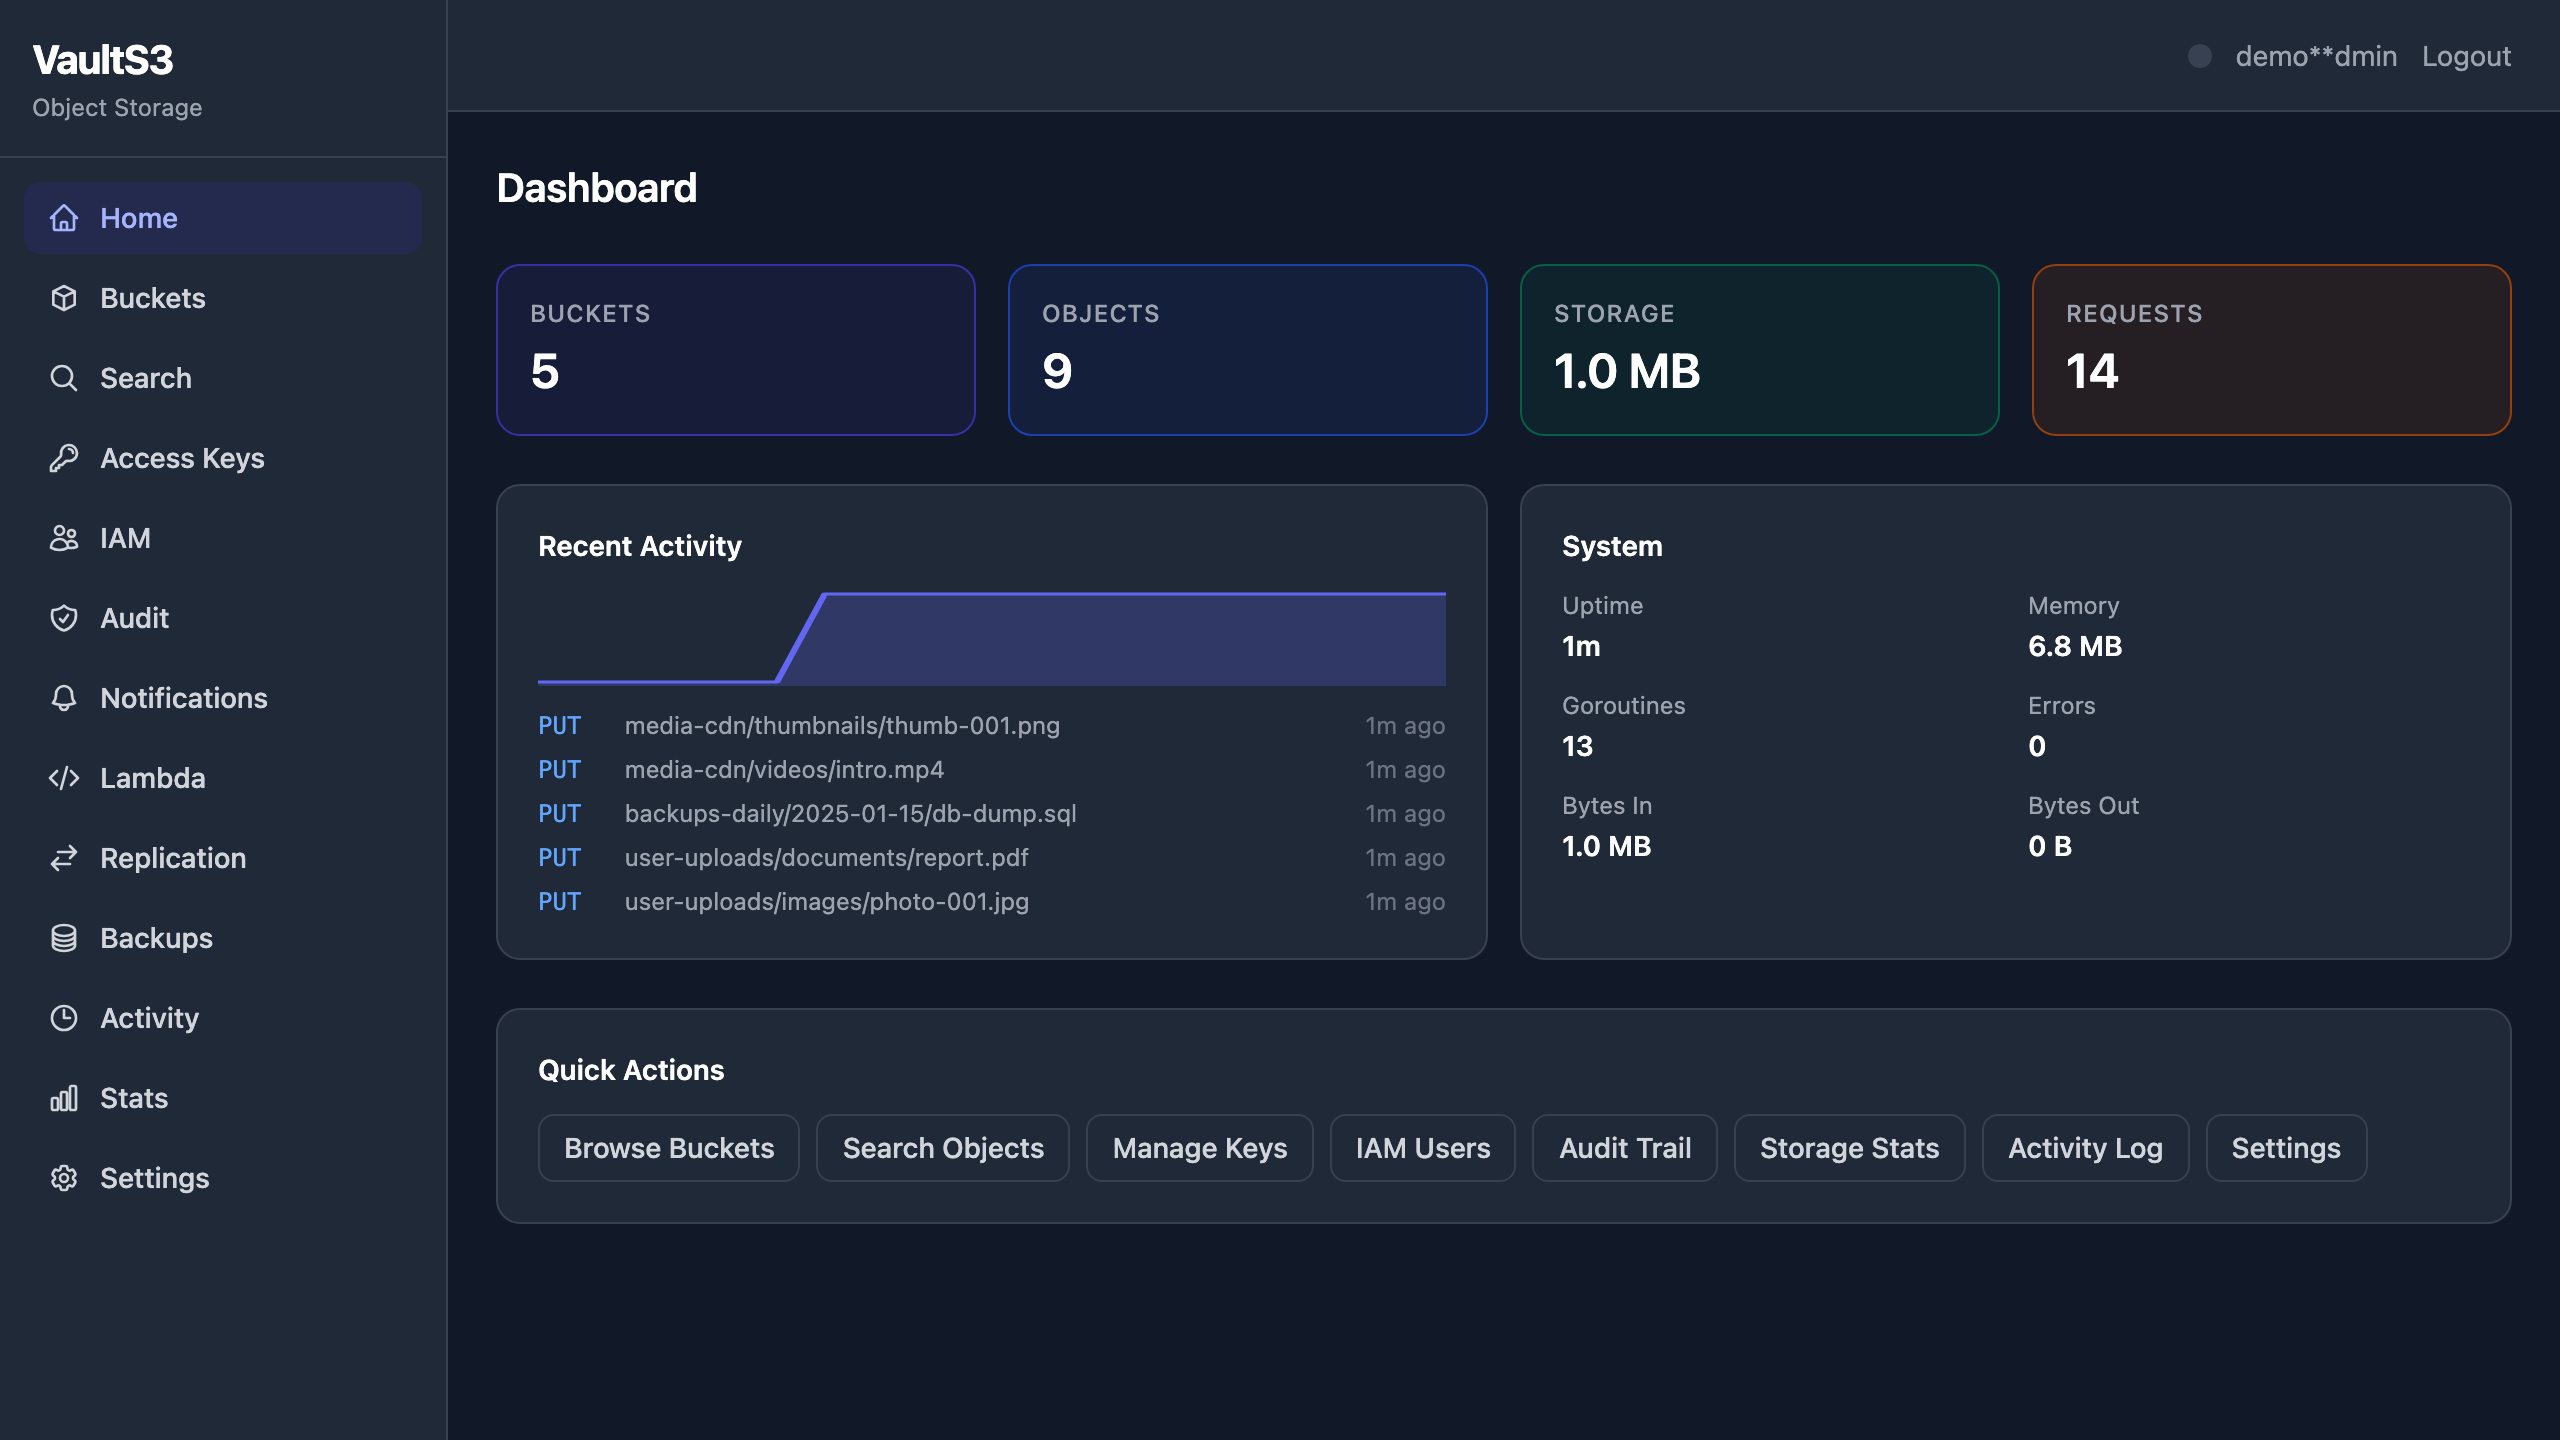Open Backups from the sidebar
Viewport: 2560px width, 1440px height.
pos(223,938)
